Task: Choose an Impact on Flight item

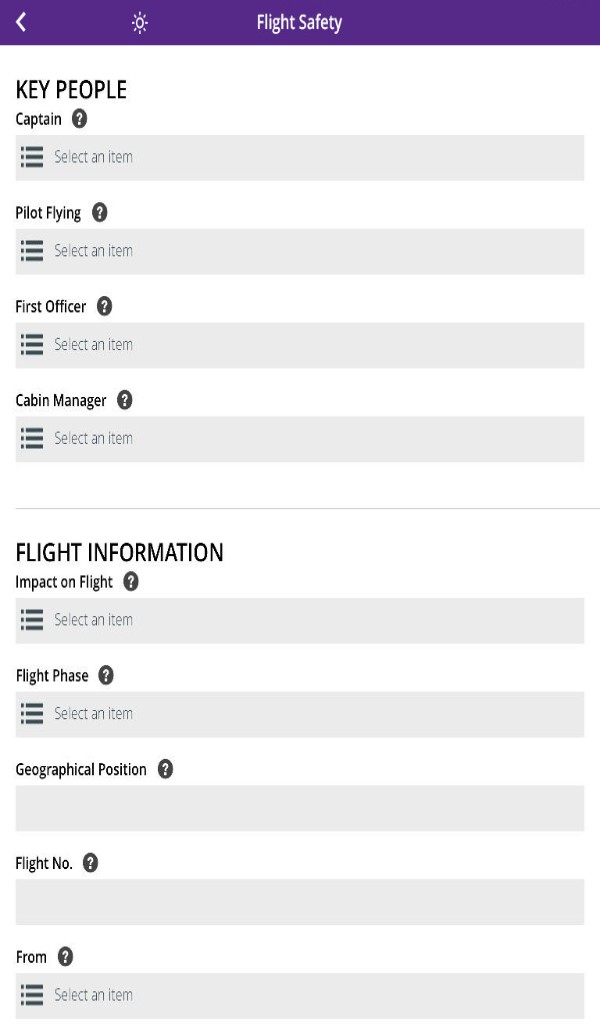Action: coord(300,620)
